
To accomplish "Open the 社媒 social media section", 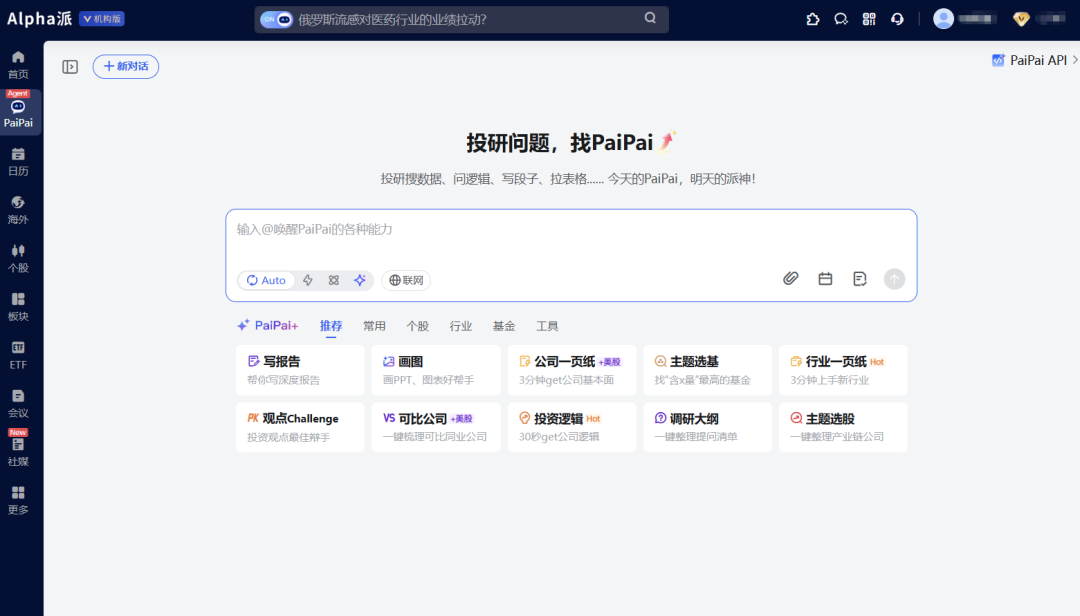I will pos(18,452).
